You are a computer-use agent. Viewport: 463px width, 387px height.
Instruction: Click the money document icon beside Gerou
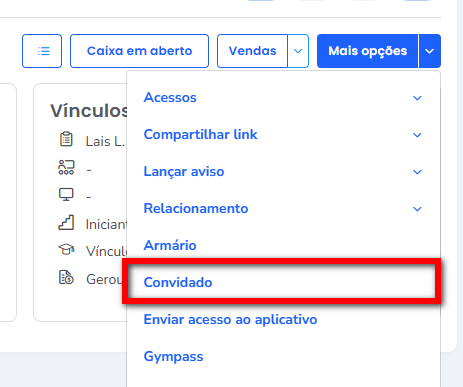66,277
